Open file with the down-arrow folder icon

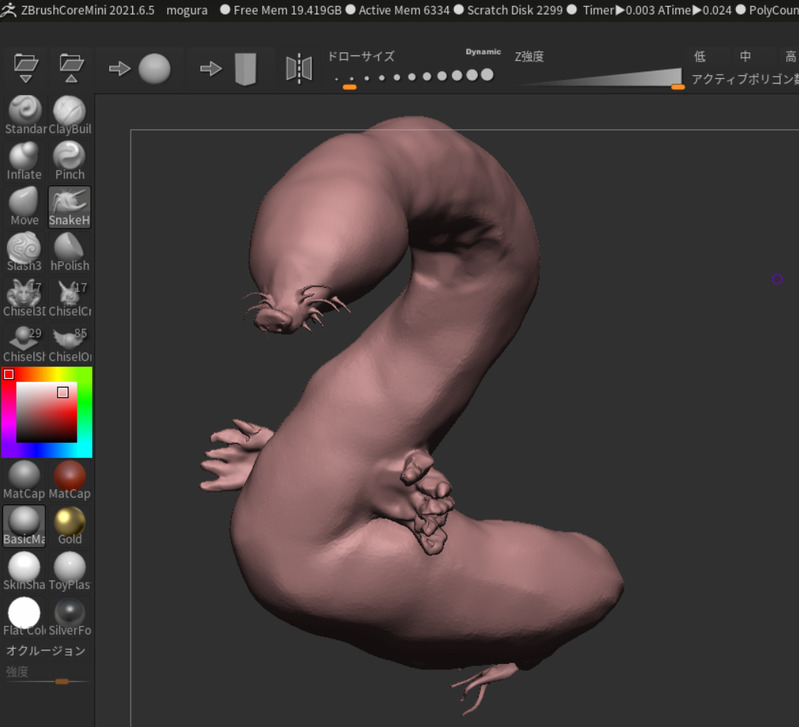point(26,68)
